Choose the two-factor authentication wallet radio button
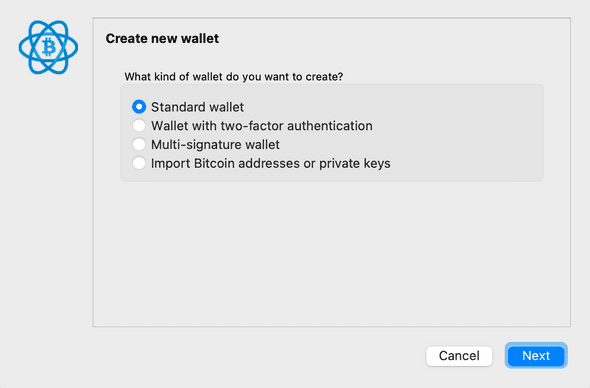Image resolution: width=590 pixels, height=388 pixels. point(139,126)
